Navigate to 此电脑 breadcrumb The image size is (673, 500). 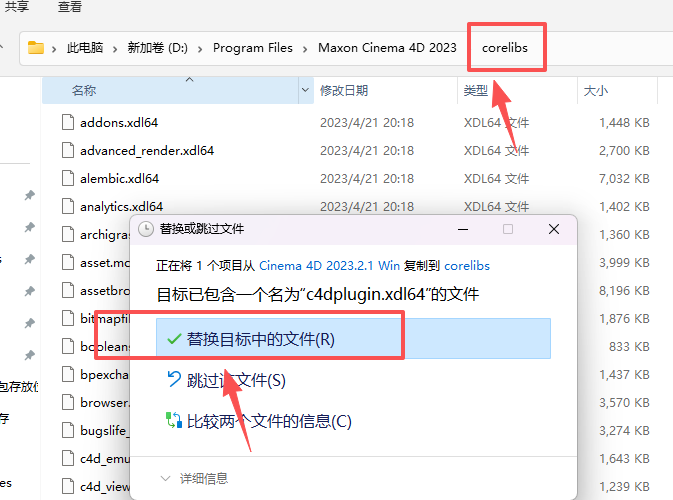[85, 48]
